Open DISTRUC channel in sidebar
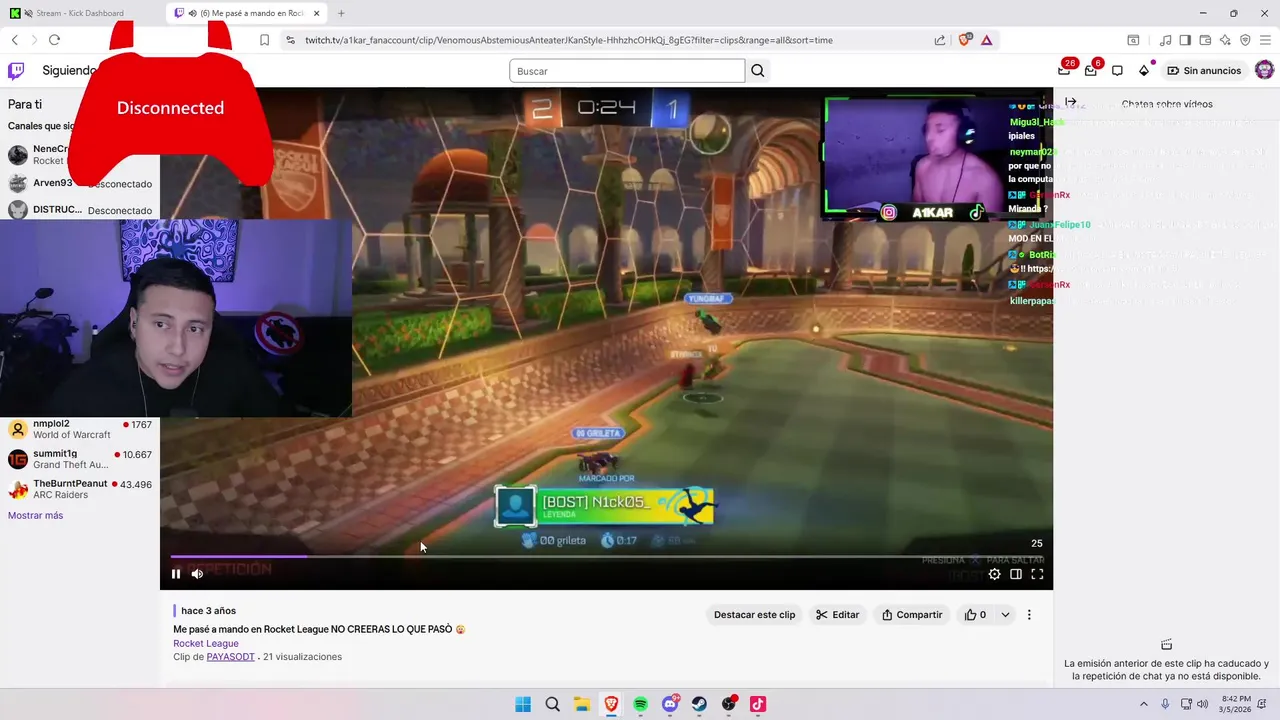Screen dimensions: 1280x720 (x=80, y=210)
